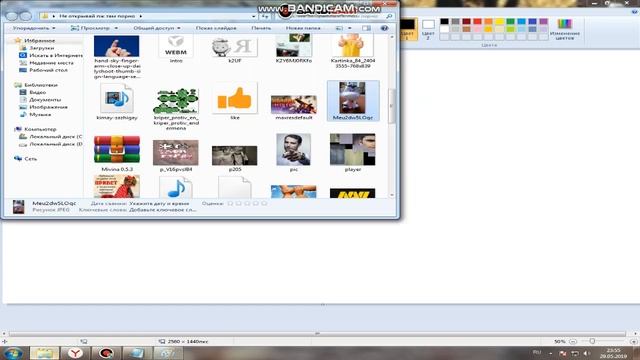Image resolution: width=640 pixels, height=360 pixels.
Task: Select the hand-sky-finger image thumbnail
Action: pyautogui.click(x=117, y=46)
